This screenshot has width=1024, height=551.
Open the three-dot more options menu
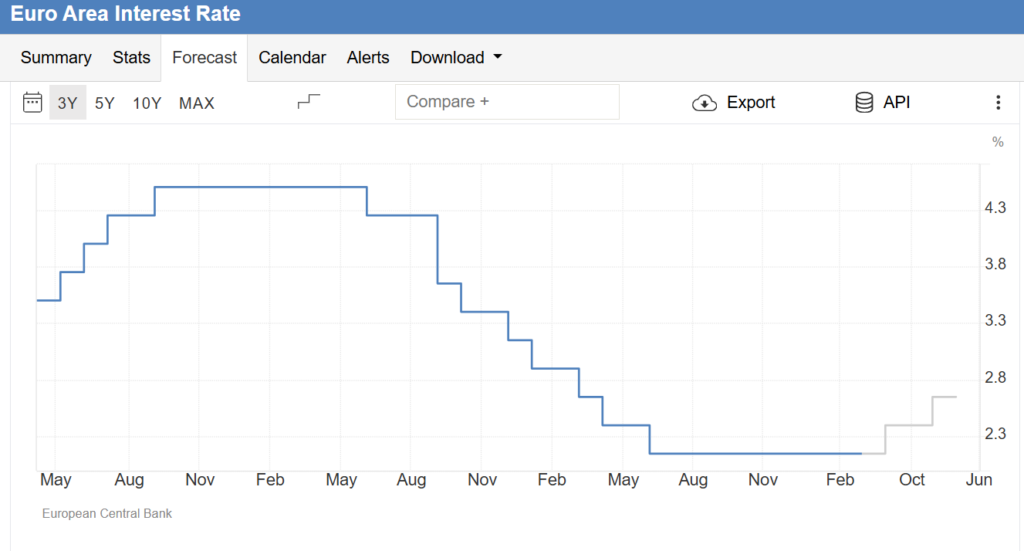coord(997,102)
